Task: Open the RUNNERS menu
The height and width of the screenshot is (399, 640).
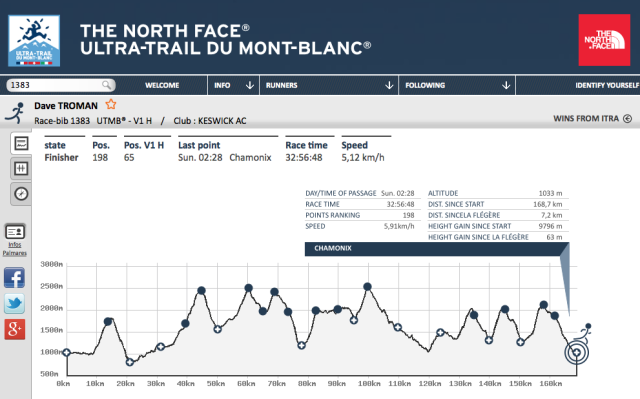Action: [282, 85]
